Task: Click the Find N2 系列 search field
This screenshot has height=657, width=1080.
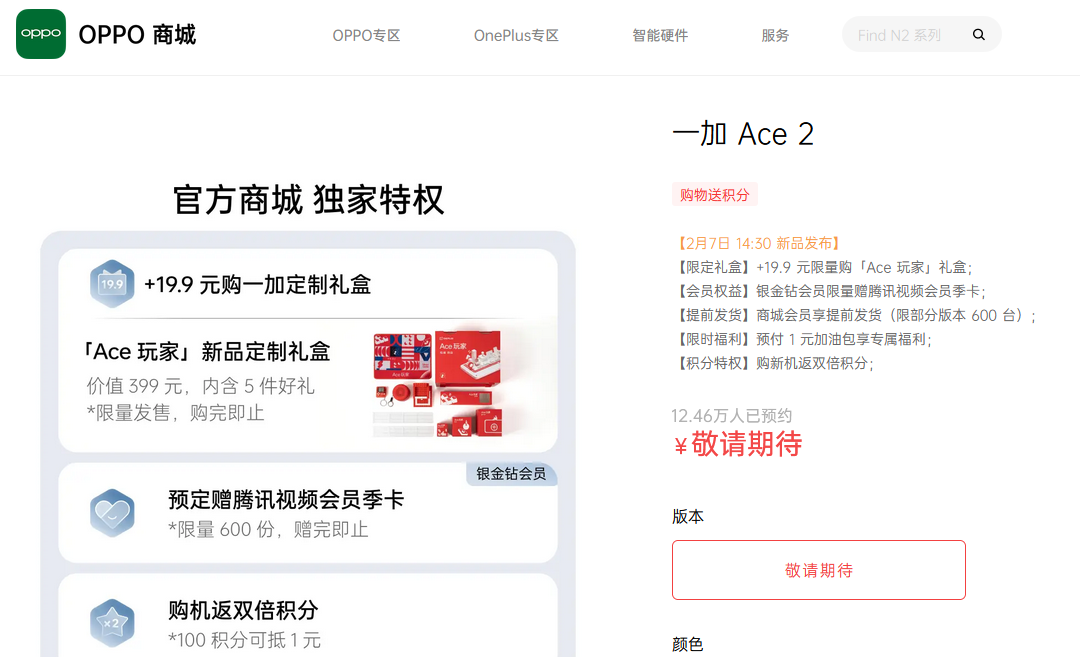Action: pyautogui.click(x=922, y=34)
